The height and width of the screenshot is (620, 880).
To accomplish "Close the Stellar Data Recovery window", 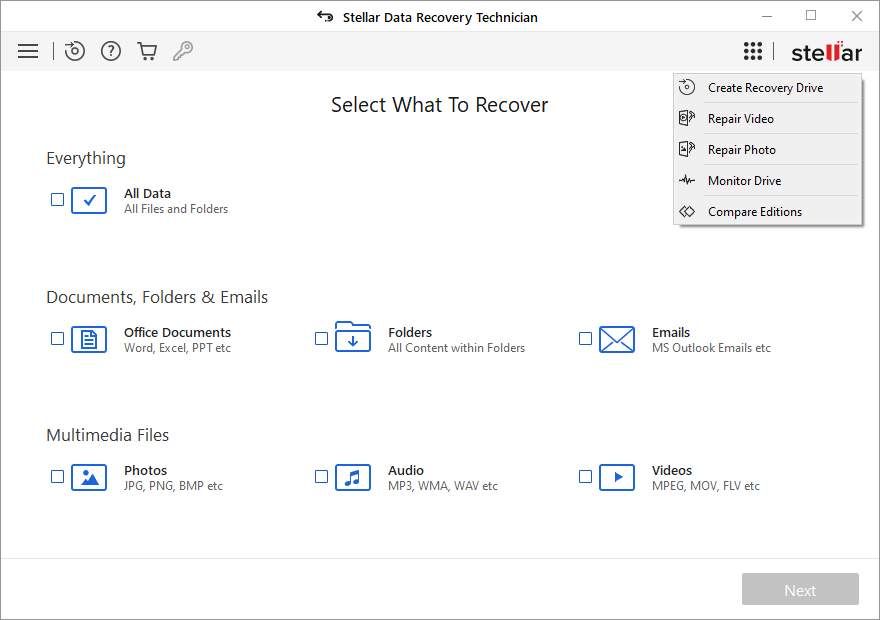I will [856, 16].
